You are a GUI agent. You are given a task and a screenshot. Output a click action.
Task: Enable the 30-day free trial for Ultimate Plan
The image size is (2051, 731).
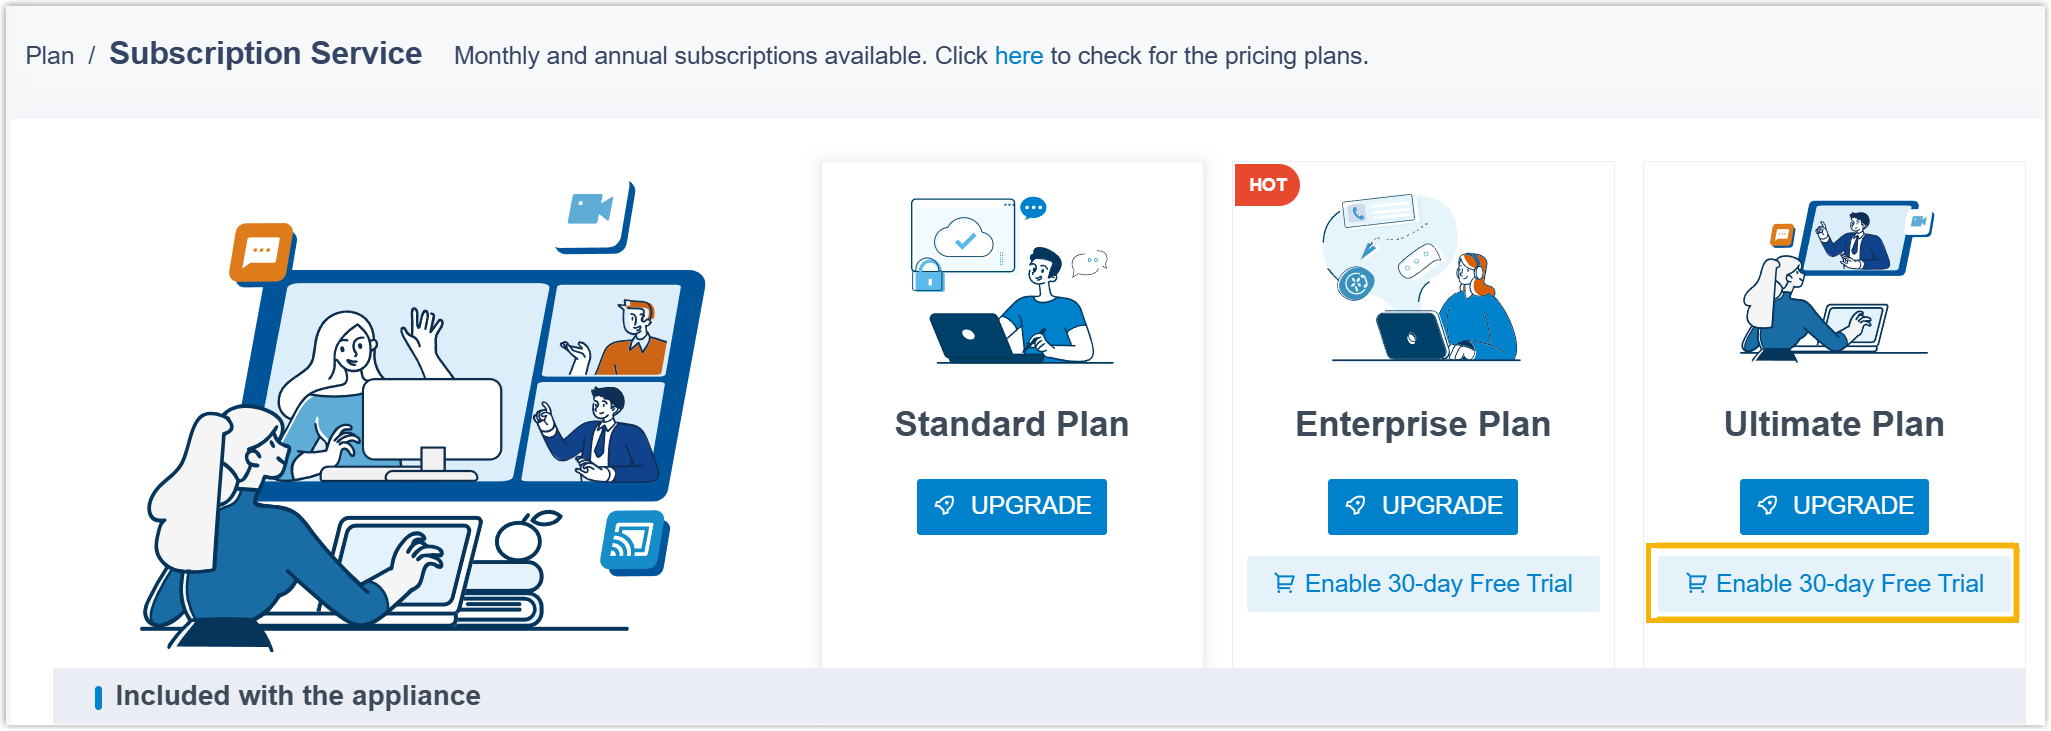(x=1834, y=583)
